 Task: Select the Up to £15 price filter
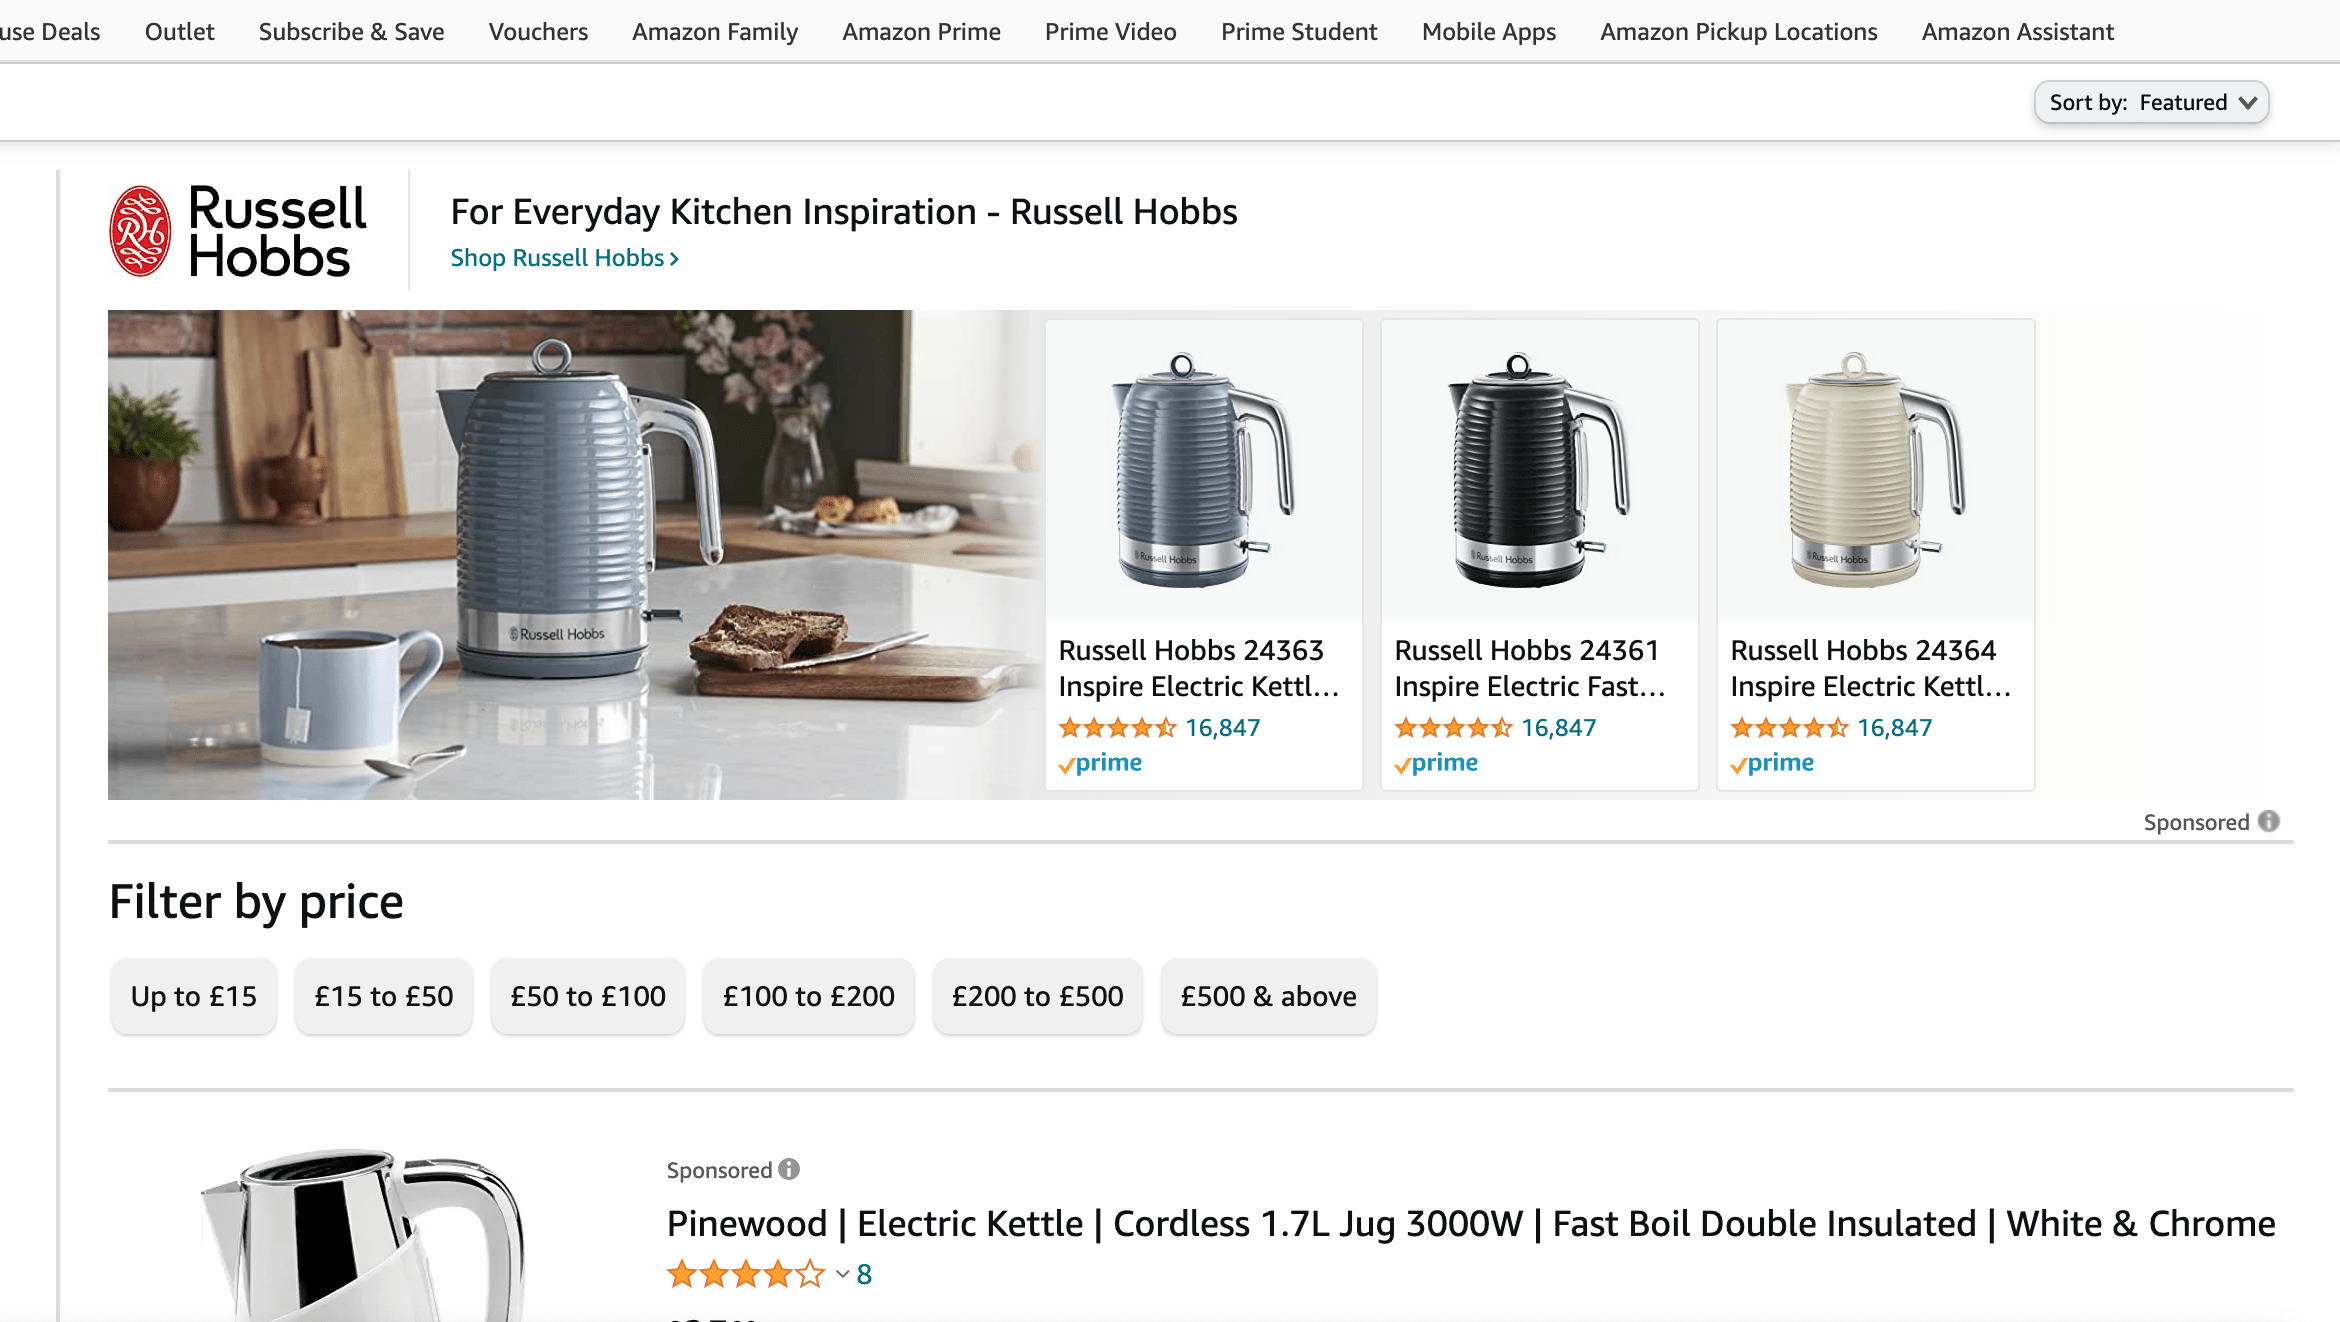[193, 996]
